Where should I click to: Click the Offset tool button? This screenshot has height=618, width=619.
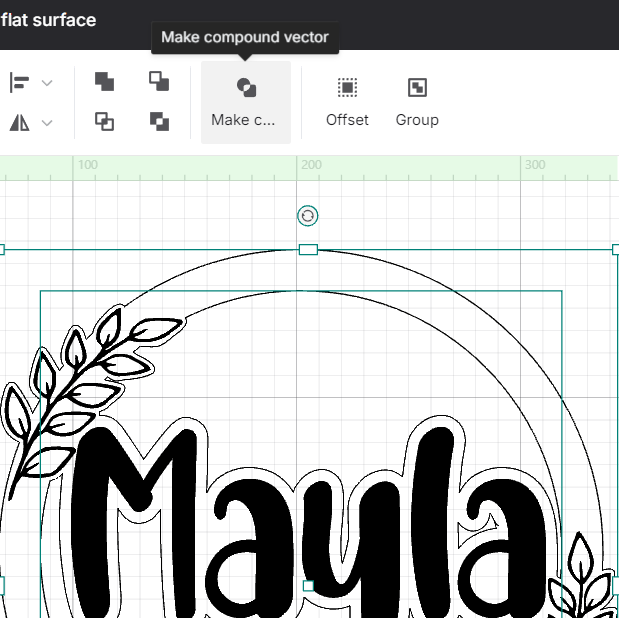pyautogui.click(x=347, y=102)
